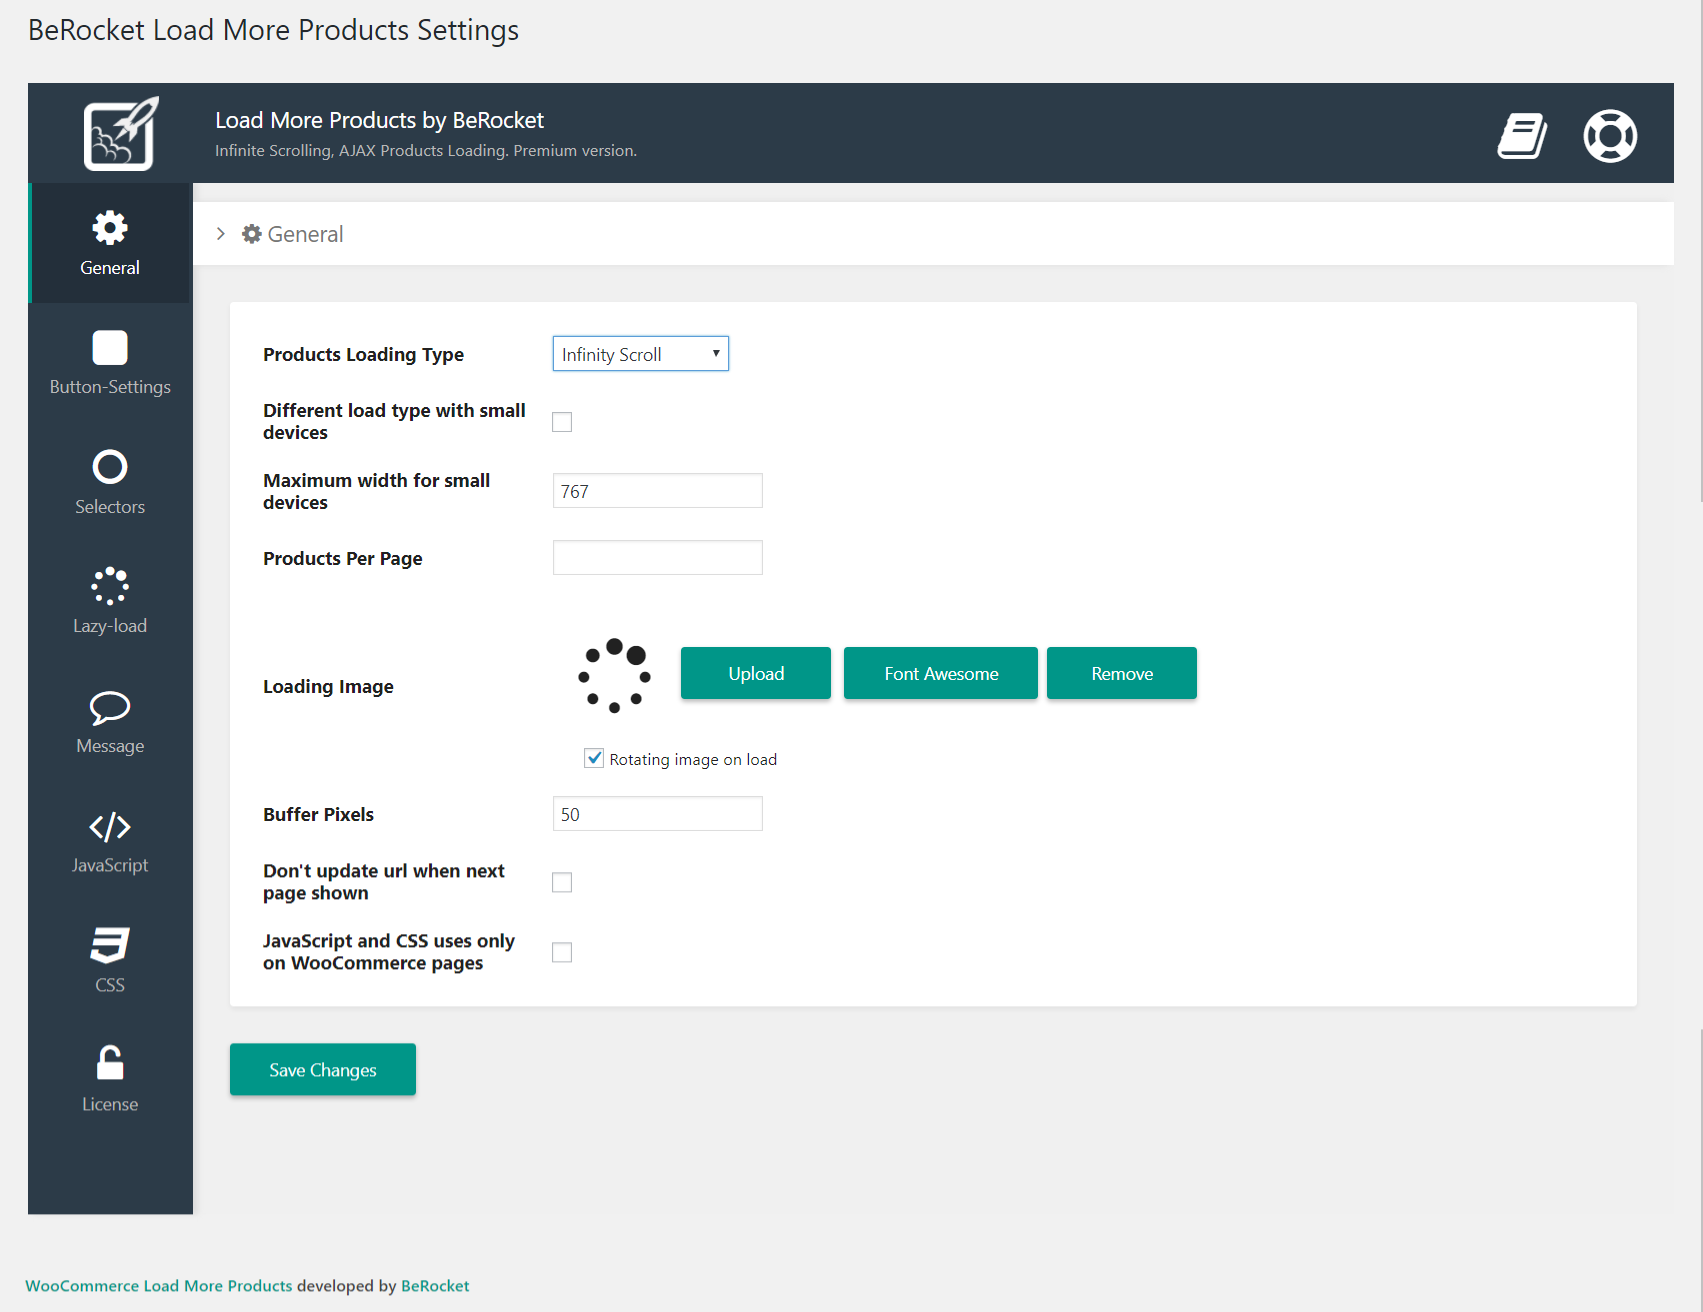
Task: Click the breadcrumb chevron arrow
Action: [221, 234]
